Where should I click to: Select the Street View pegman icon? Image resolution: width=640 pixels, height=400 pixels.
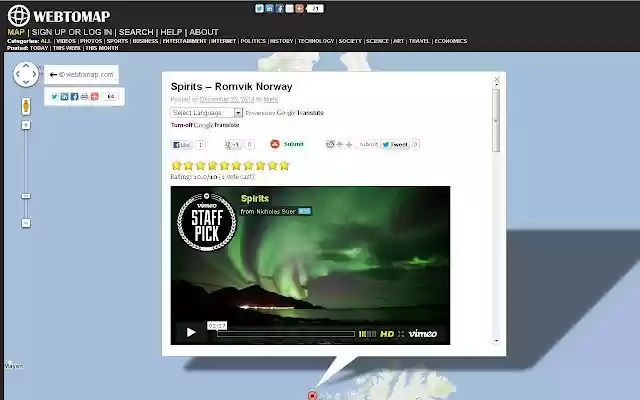click(x=26, y=106)
